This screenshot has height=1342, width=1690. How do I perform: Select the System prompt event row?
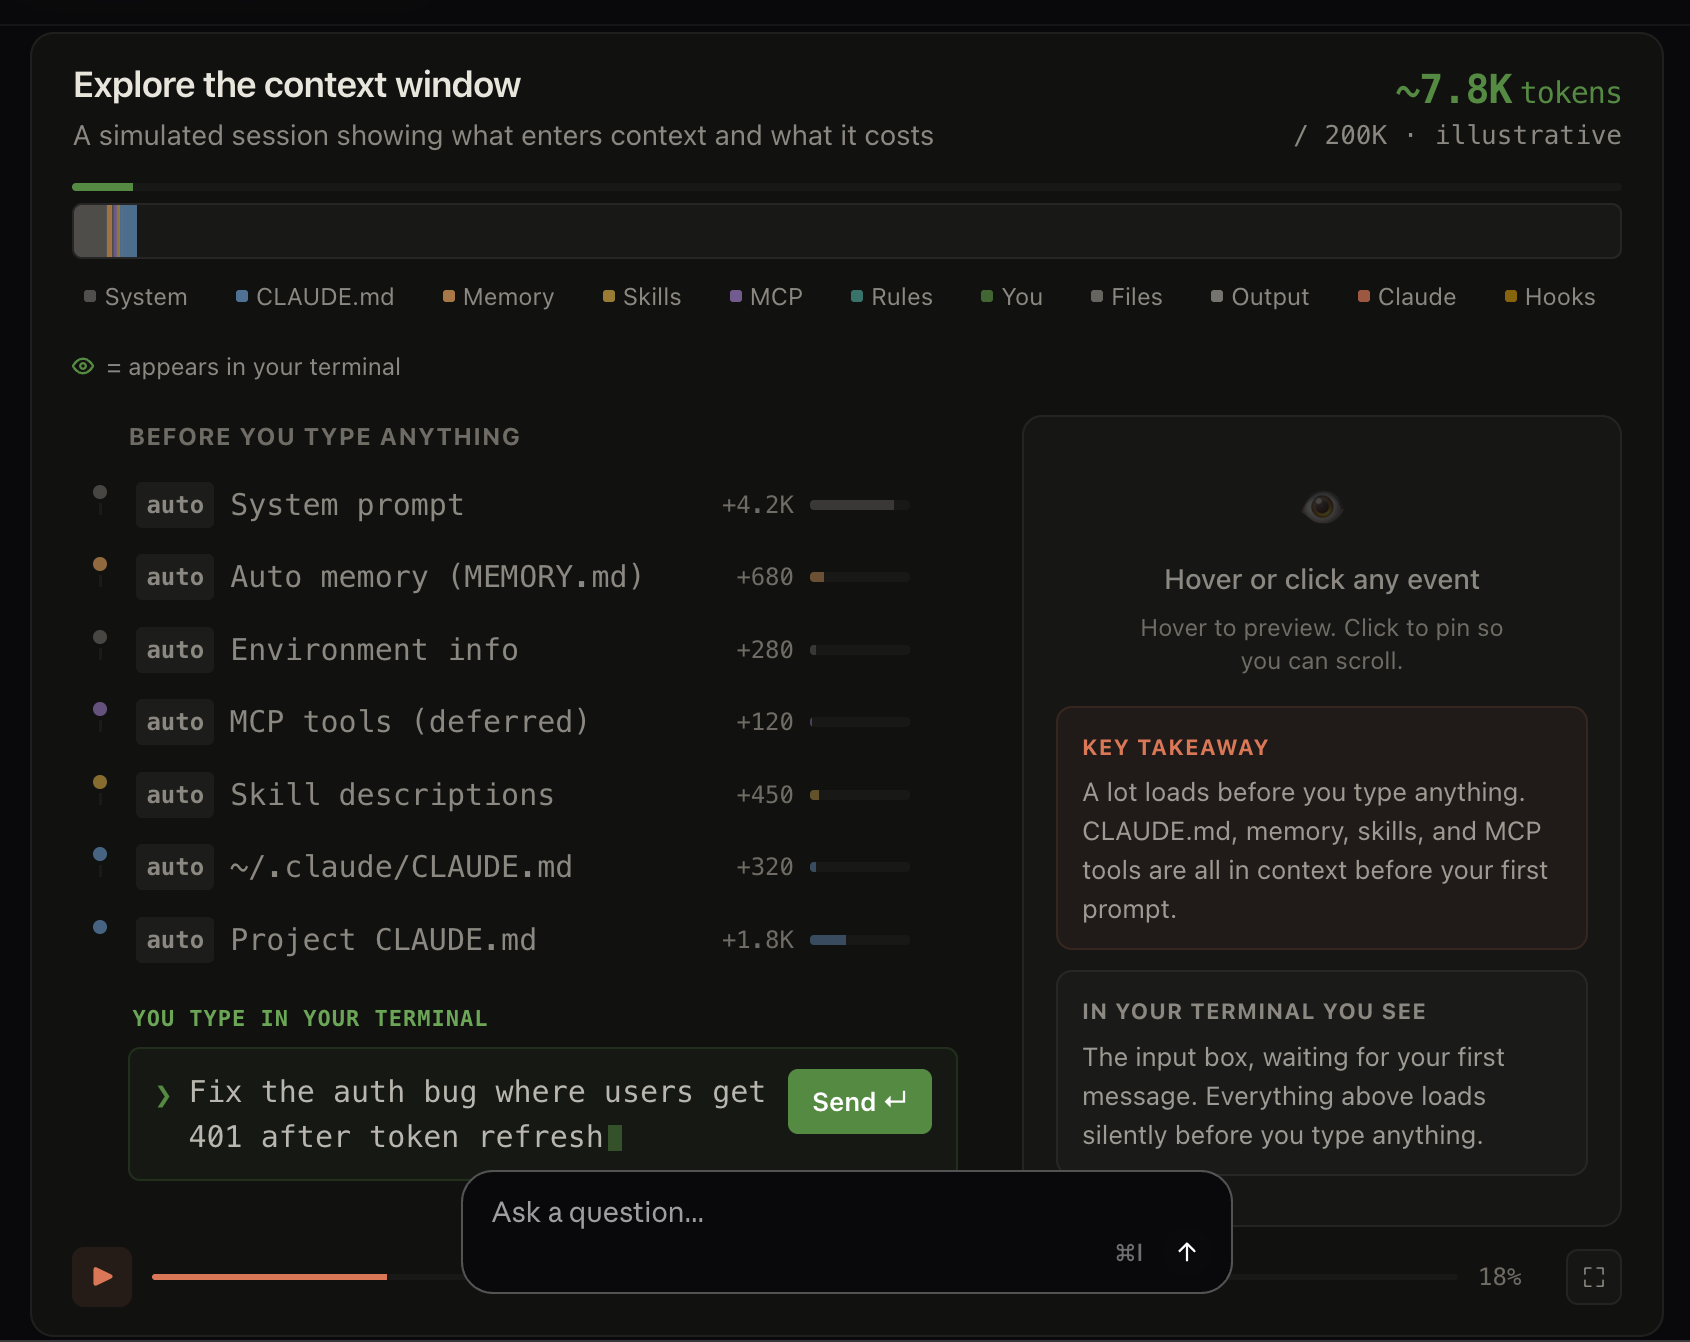520,505
